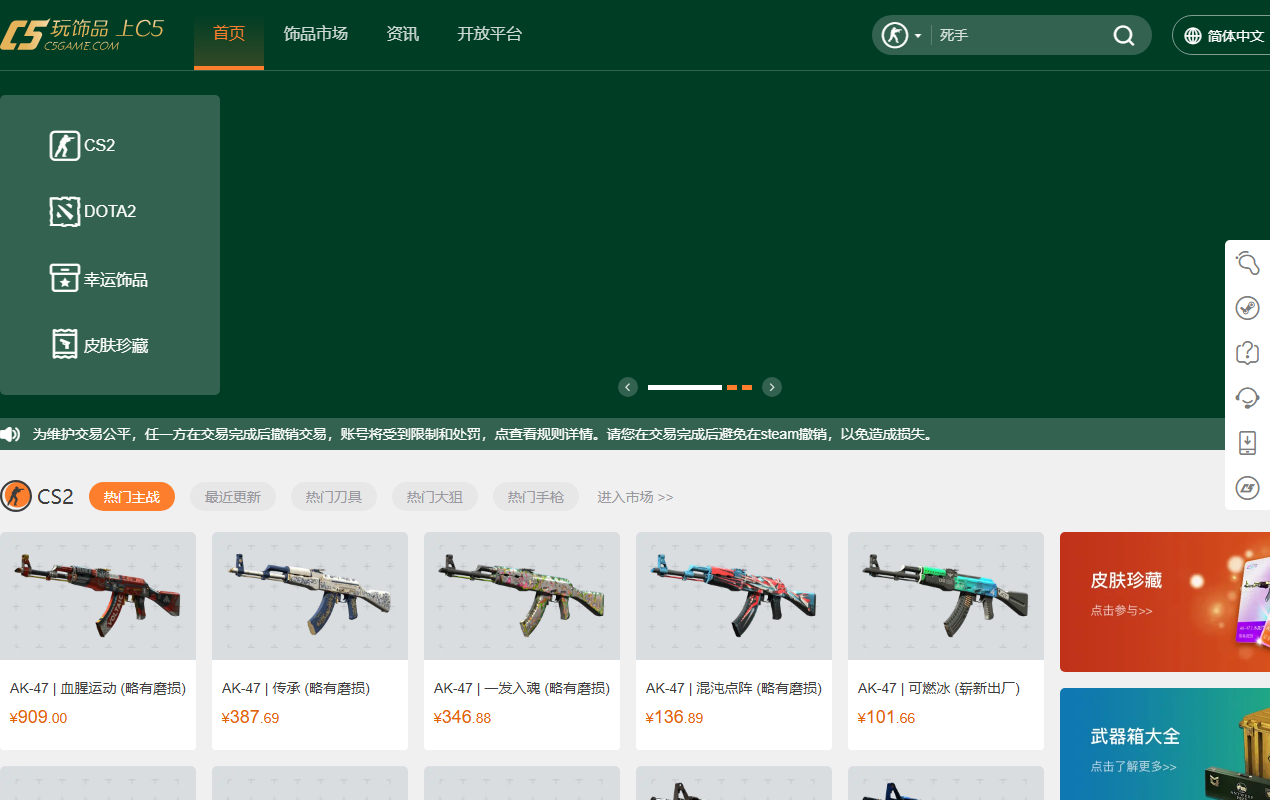Click title AK-47 | 血腥运动 (略有磨损)
Screen dimensions: 1280x800
click(98, 688)
